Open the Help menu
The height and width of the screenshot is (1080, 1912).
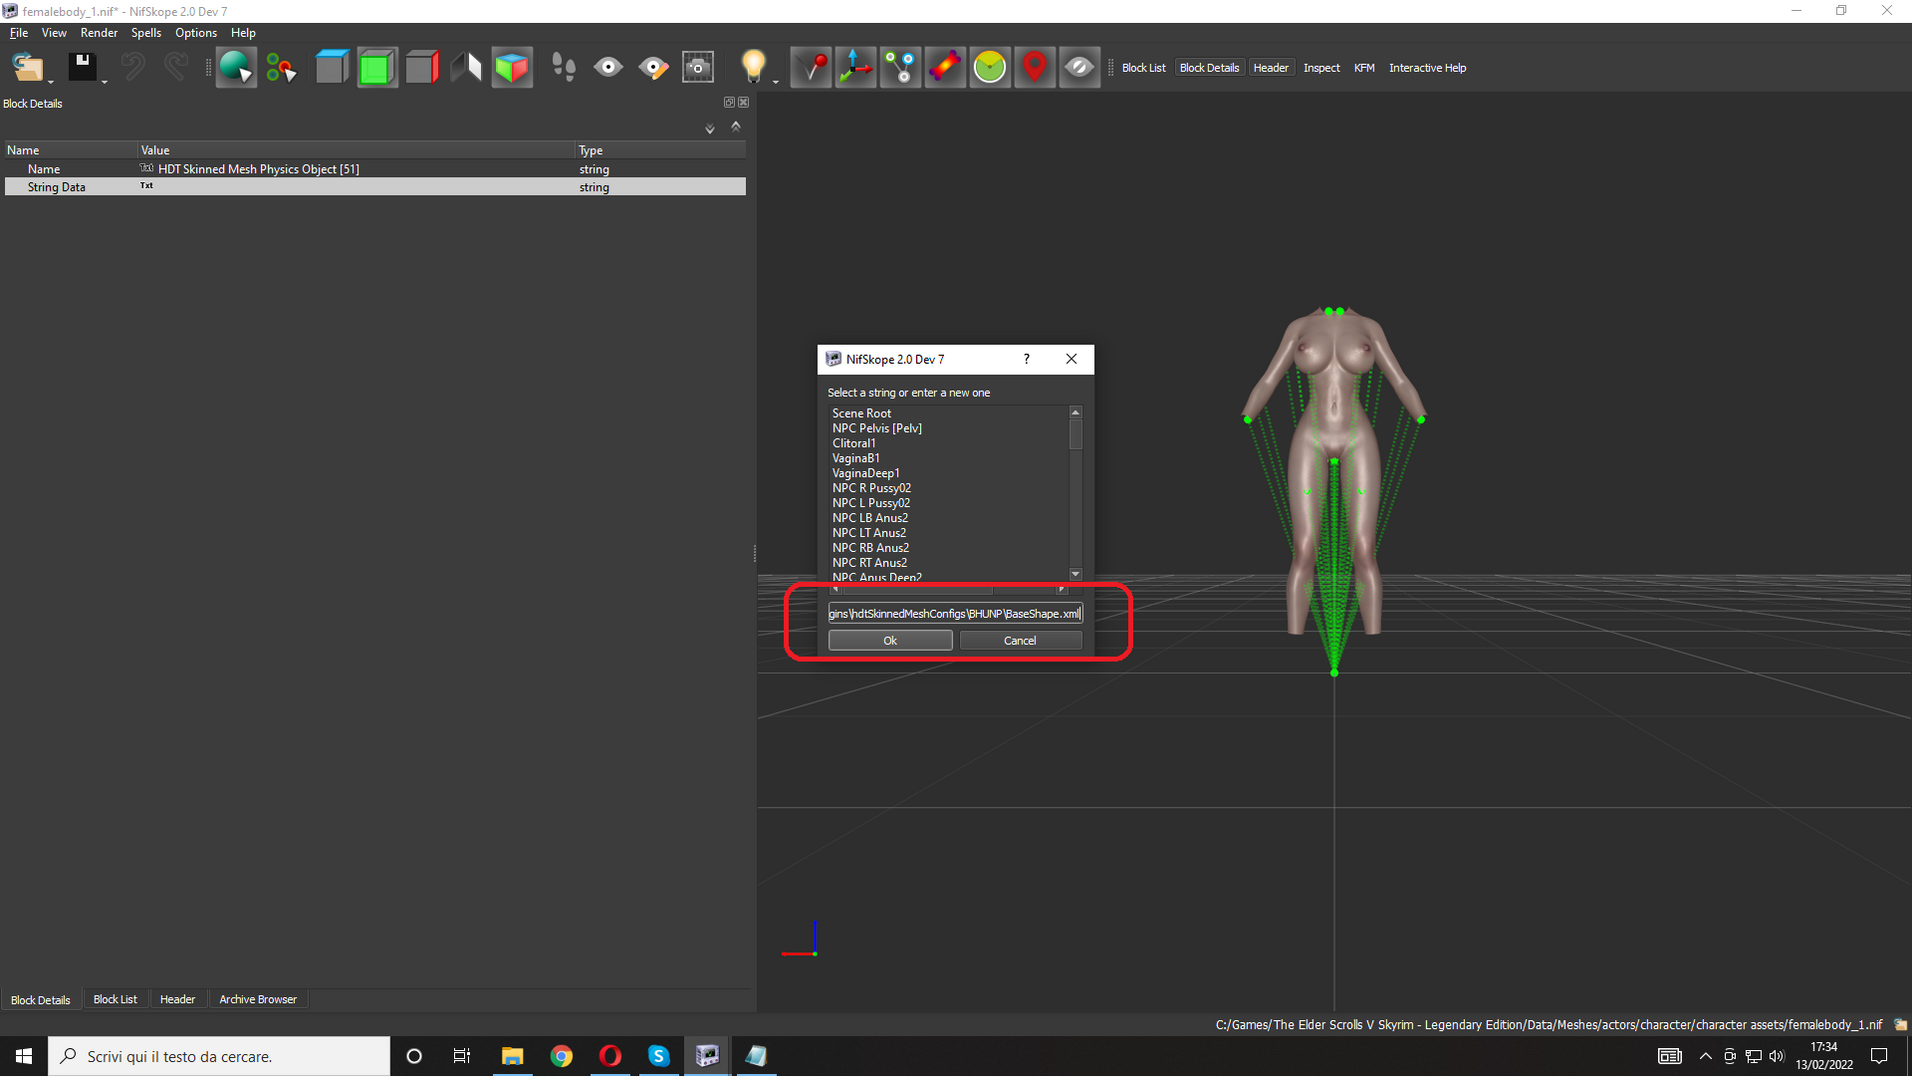(x=243, y=33)
